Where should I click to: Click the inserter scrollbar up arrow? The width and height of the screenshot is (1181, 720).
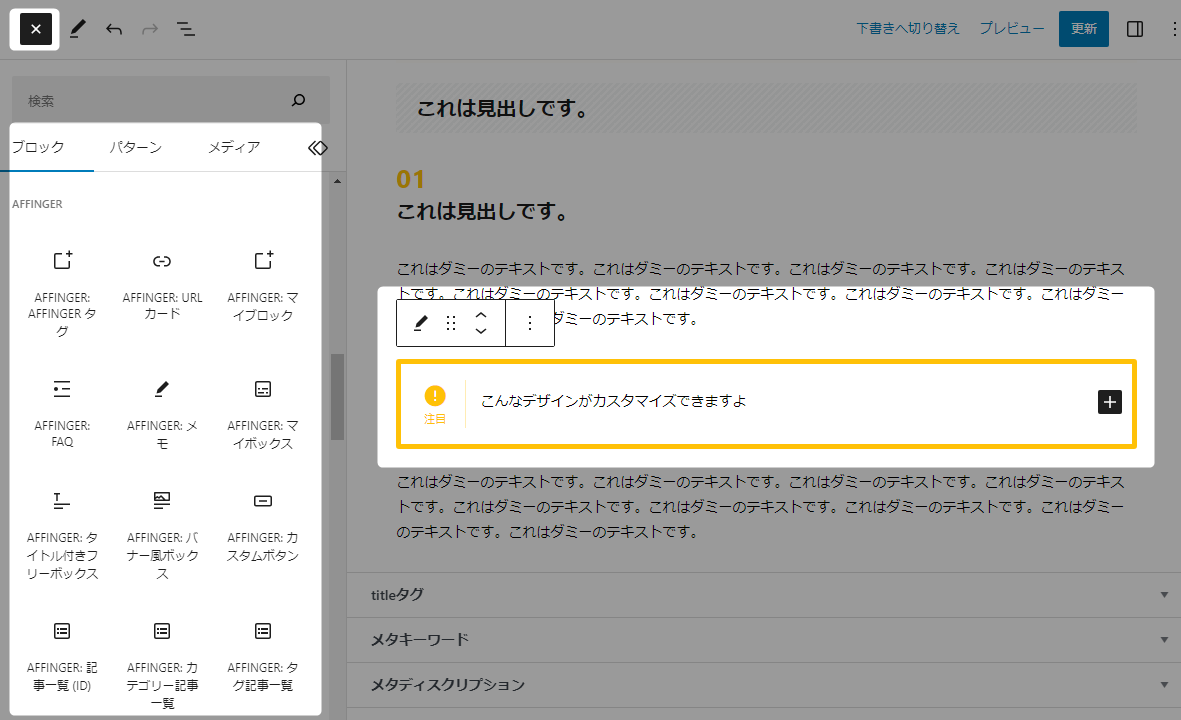[337, 182]
